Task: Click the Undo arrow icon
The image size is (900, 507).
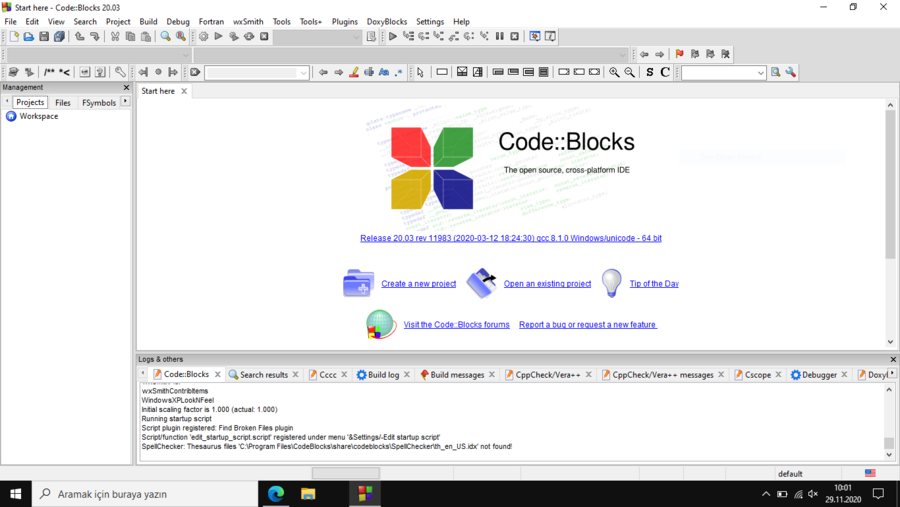Action: pos(79,36)
